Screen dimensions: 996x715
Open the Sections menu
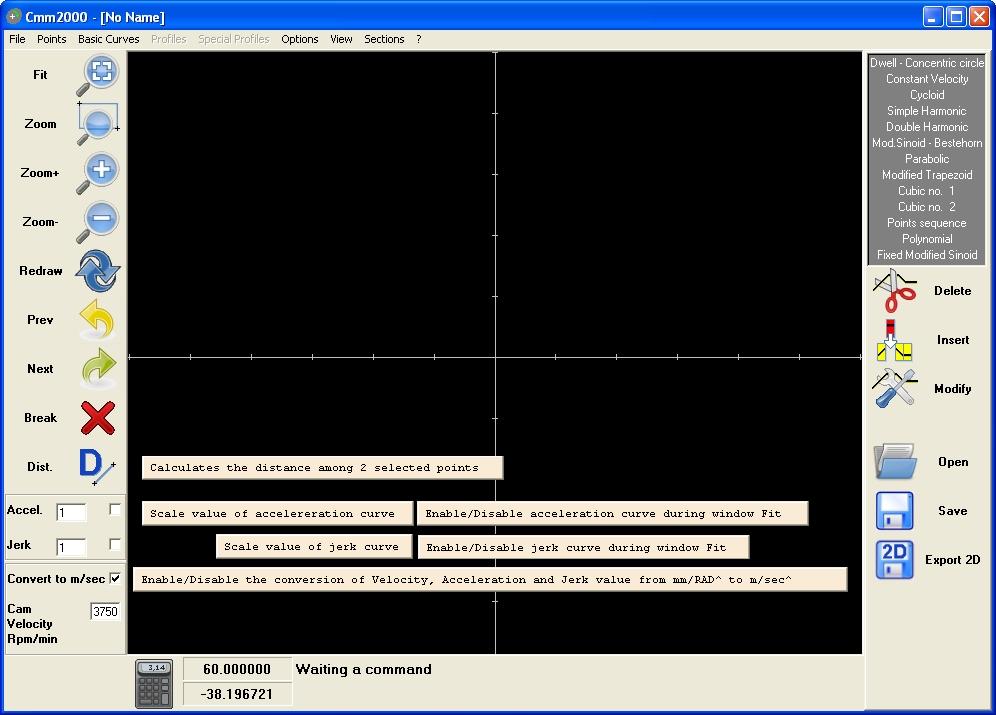[x=384, y=39]
